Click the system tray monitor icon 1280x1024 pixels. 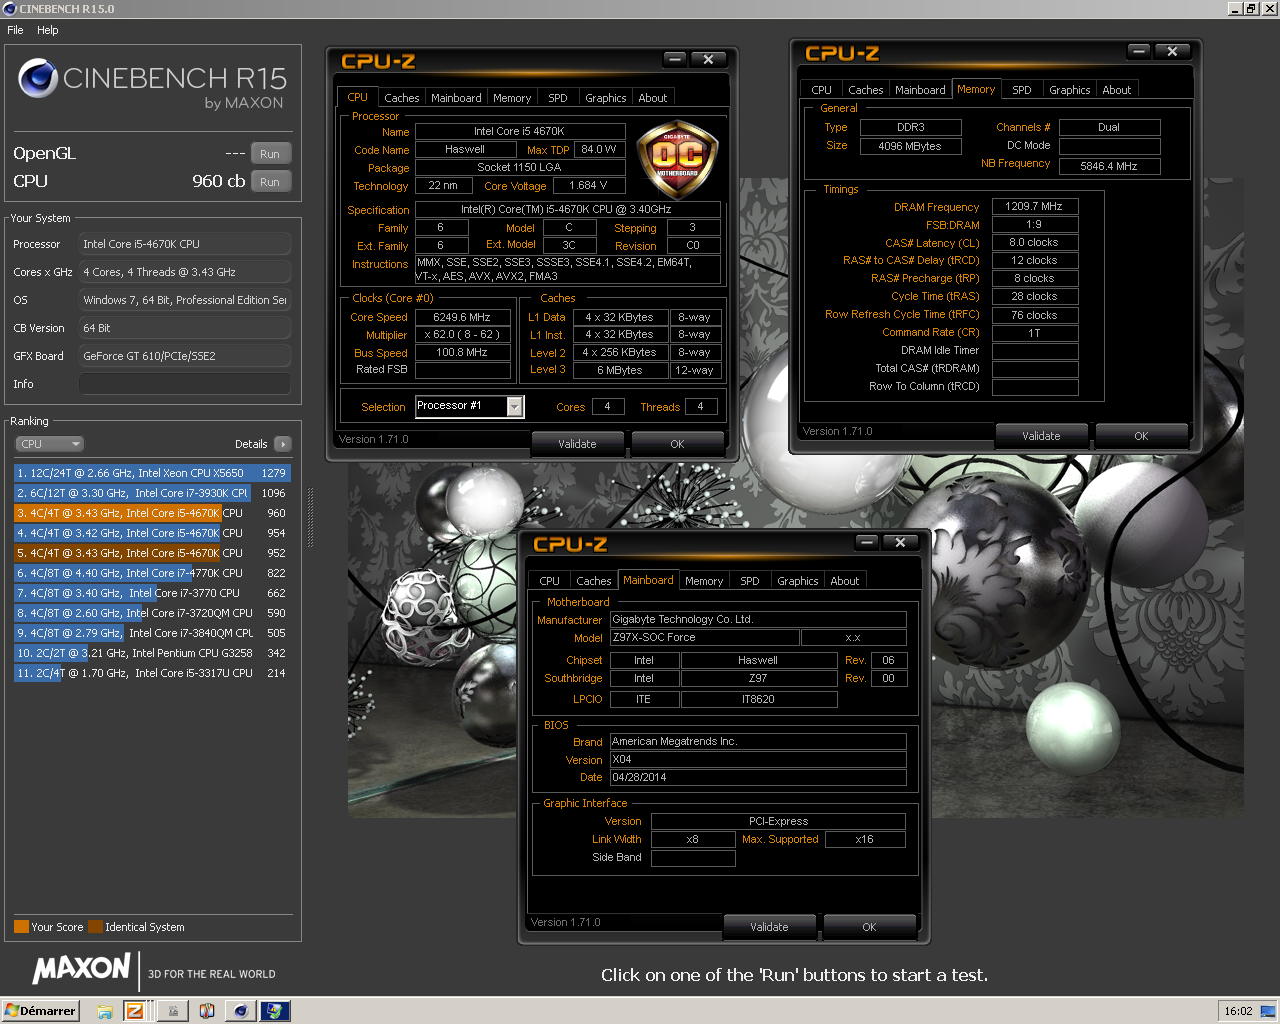pyautogui.click(x=1267, y=1011)
